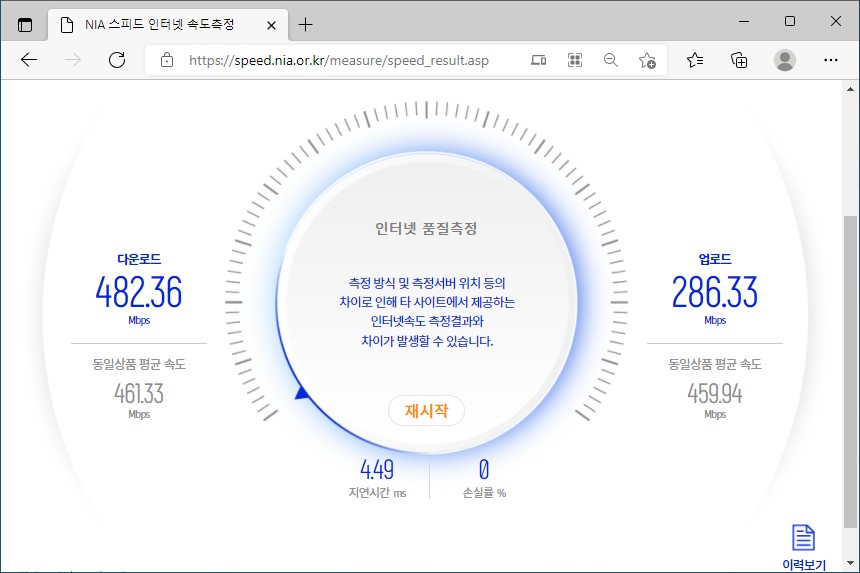The image size is (860, 573).
Task: Open 이력보기 history document icon
Action: [804, 537]
